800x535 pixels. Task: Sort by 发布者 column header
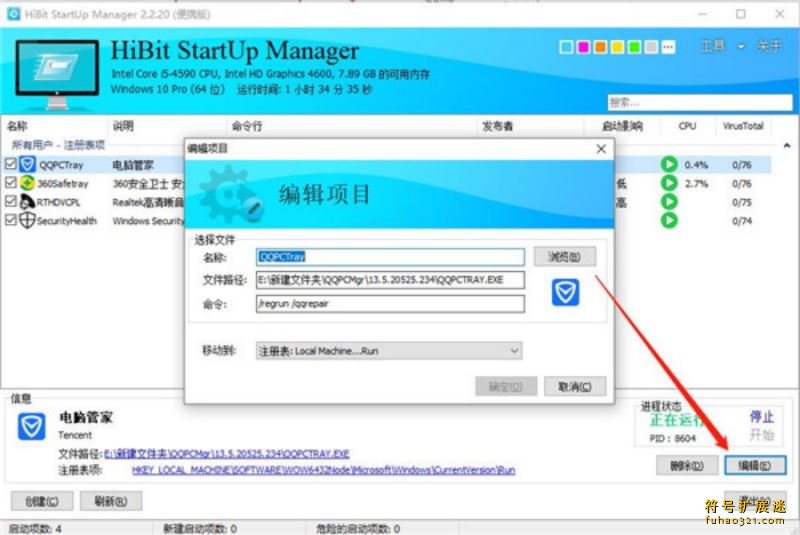click(497, 126)
